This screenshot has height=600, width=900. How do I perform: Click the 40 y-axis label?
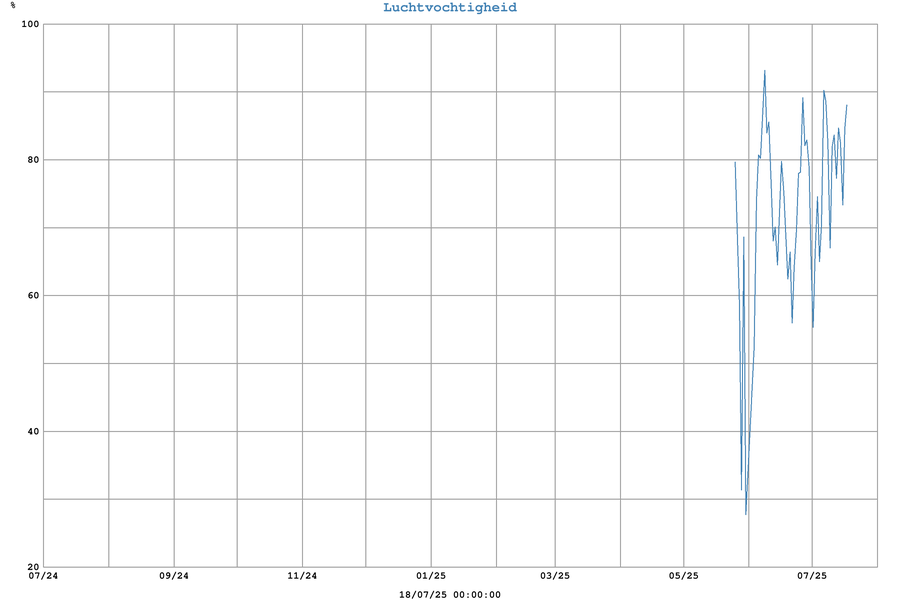click(33, 431)
